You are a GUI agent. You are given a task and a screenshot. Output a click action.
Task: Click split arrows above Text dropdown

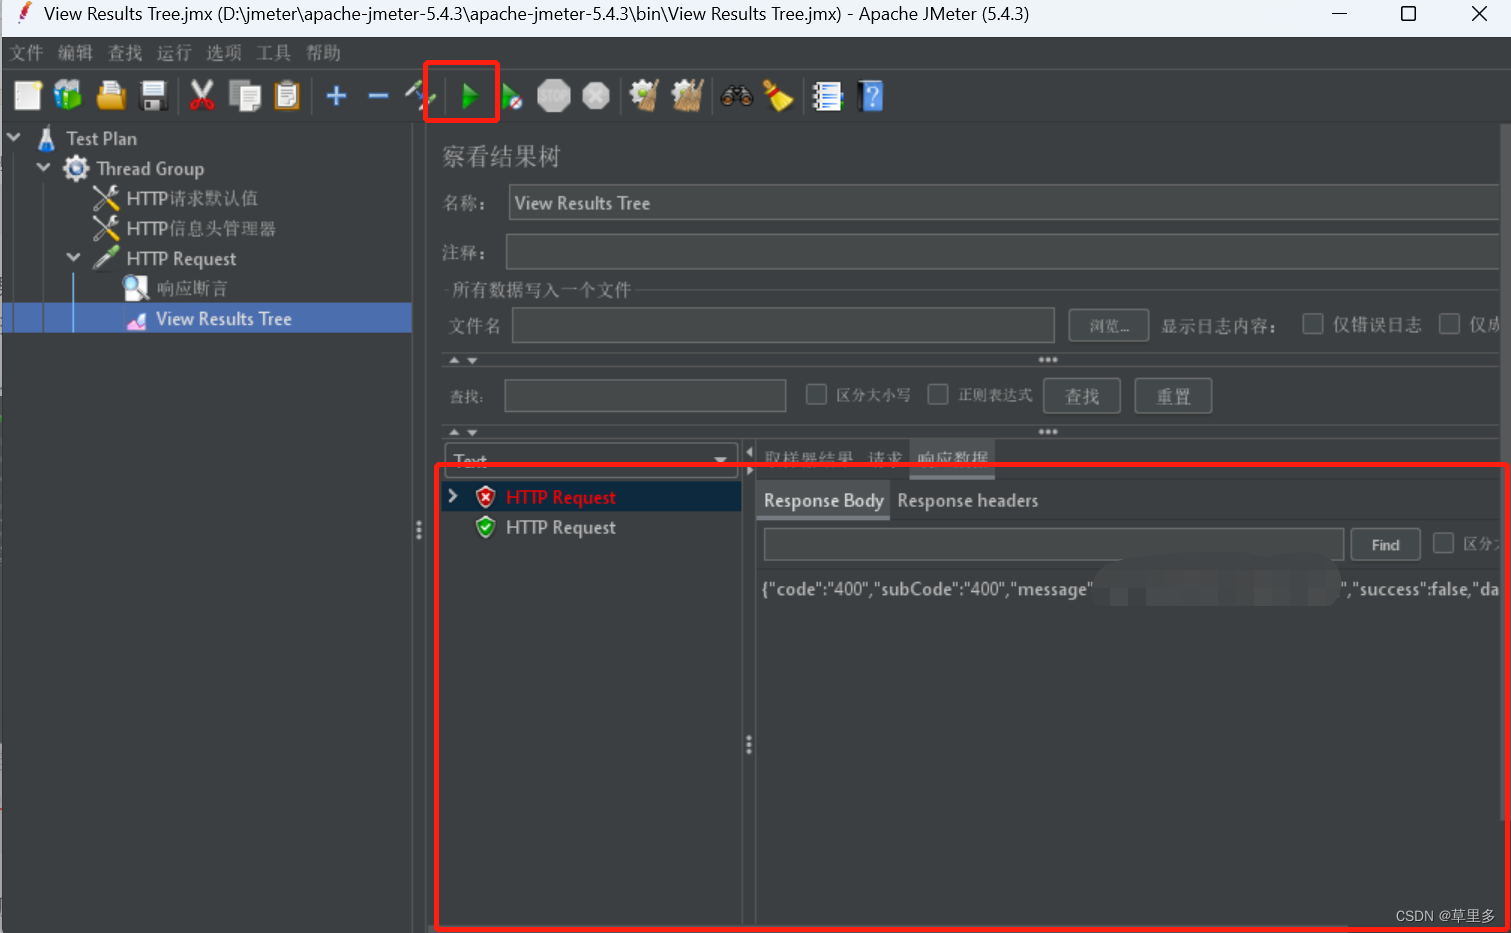click(462, 432)
